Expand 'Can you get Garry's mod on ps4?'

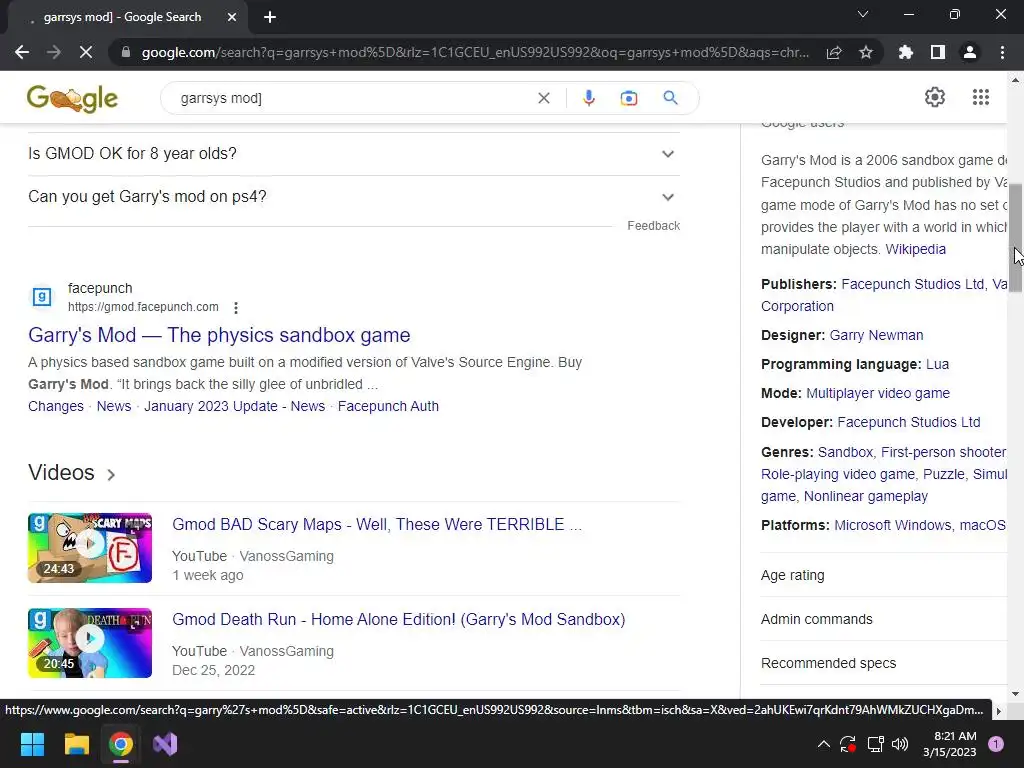(354, 197)
